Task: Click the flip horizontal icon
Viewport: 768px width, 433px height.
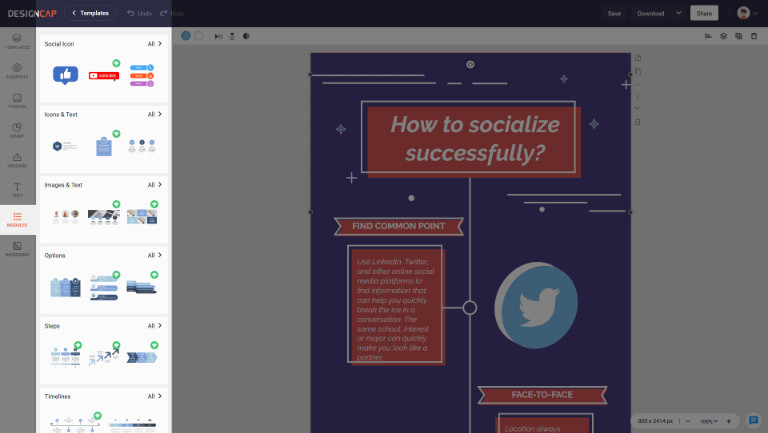Action: (218, 36)
